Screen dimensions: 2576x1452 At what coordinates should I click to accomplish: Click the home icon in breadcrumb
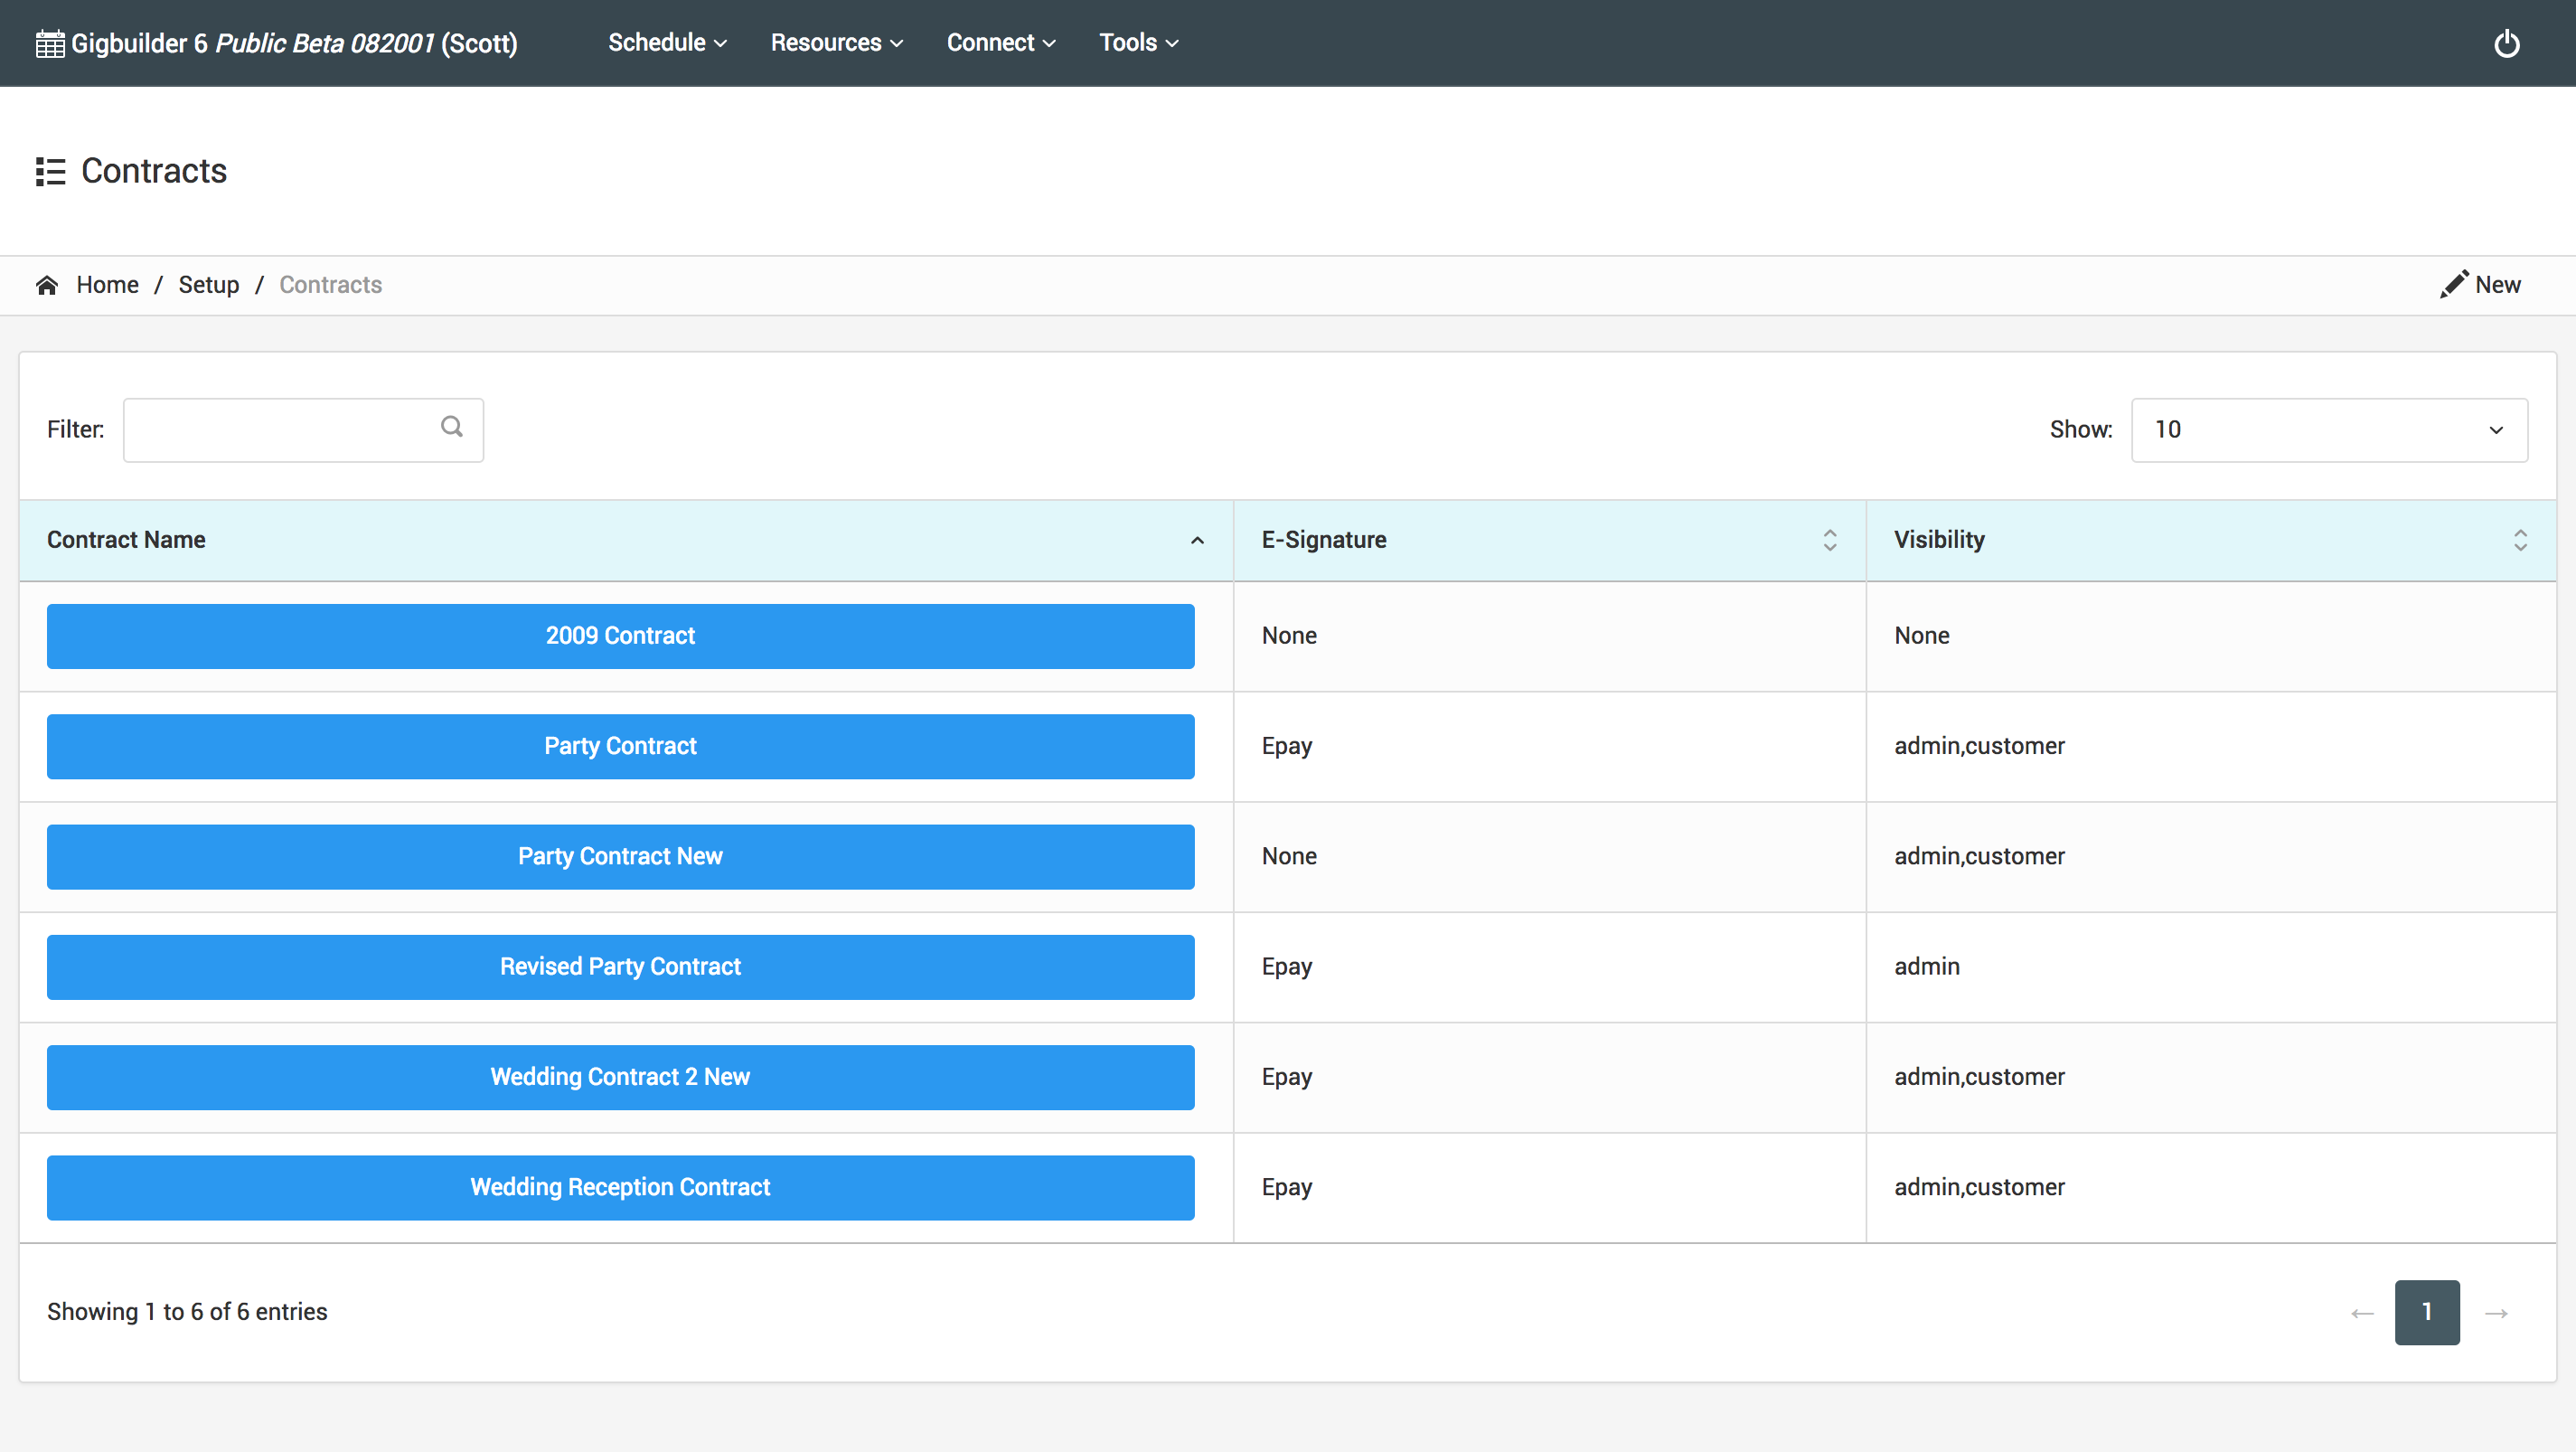click(47, 285)
